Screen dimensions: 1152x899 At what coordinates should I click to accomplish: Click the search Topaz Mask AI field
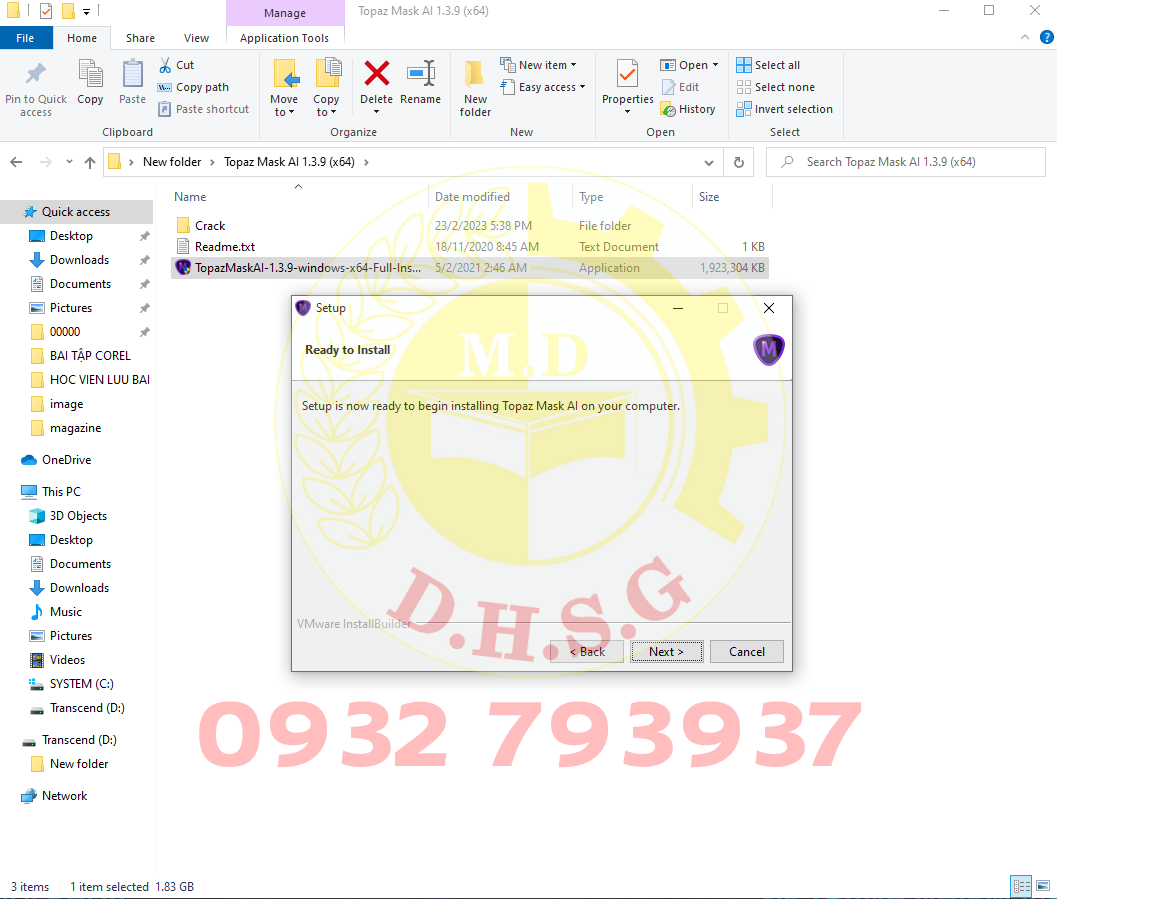pyautogui.click(x=906, y=162)
